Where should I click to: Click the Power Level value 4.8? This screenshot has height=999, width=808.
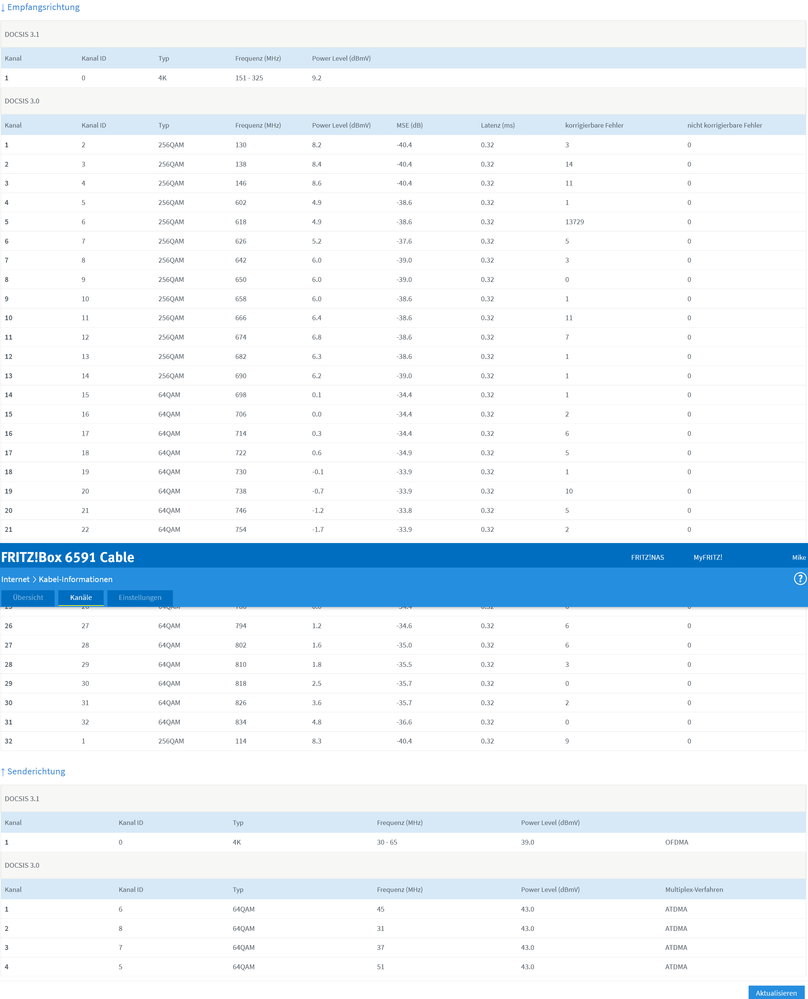(x=316, y=722)
